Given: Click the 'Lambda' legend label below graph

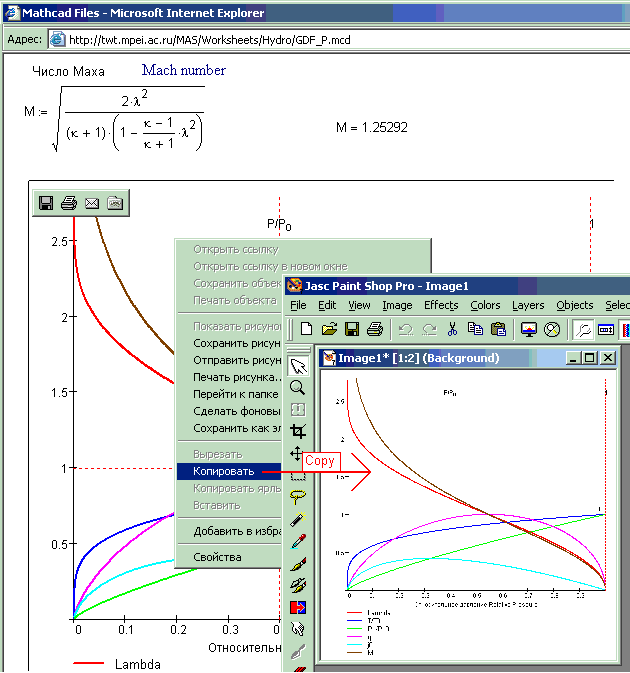Looking at the screenshot, I should [x=138, y=664].
